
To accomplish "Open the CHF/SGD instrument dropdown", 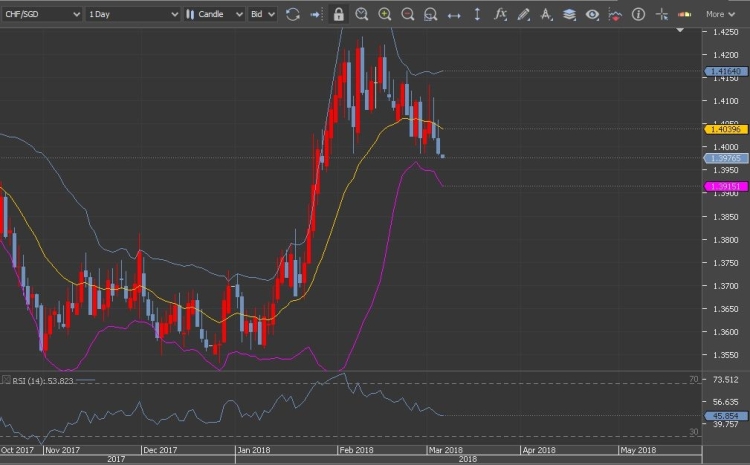I will tap(41, 14).
